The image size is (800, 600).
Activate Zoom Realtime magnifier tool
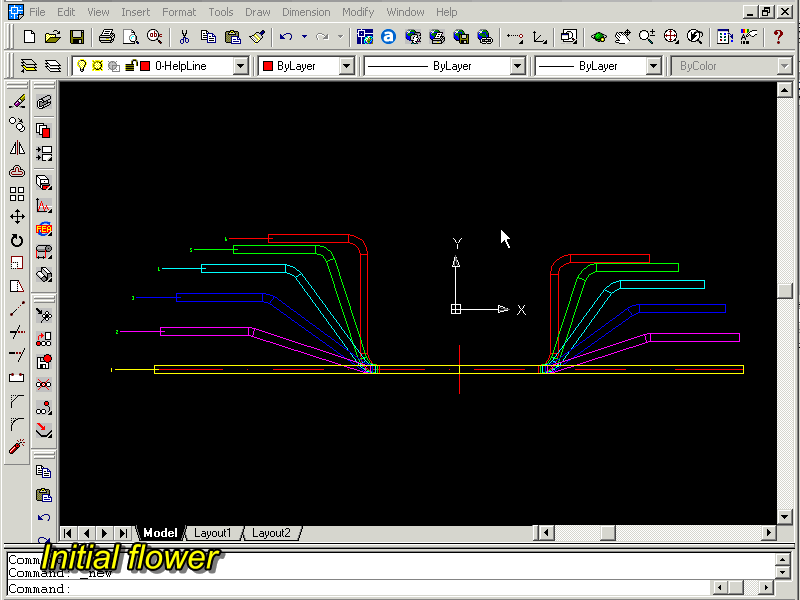point(646,37)
